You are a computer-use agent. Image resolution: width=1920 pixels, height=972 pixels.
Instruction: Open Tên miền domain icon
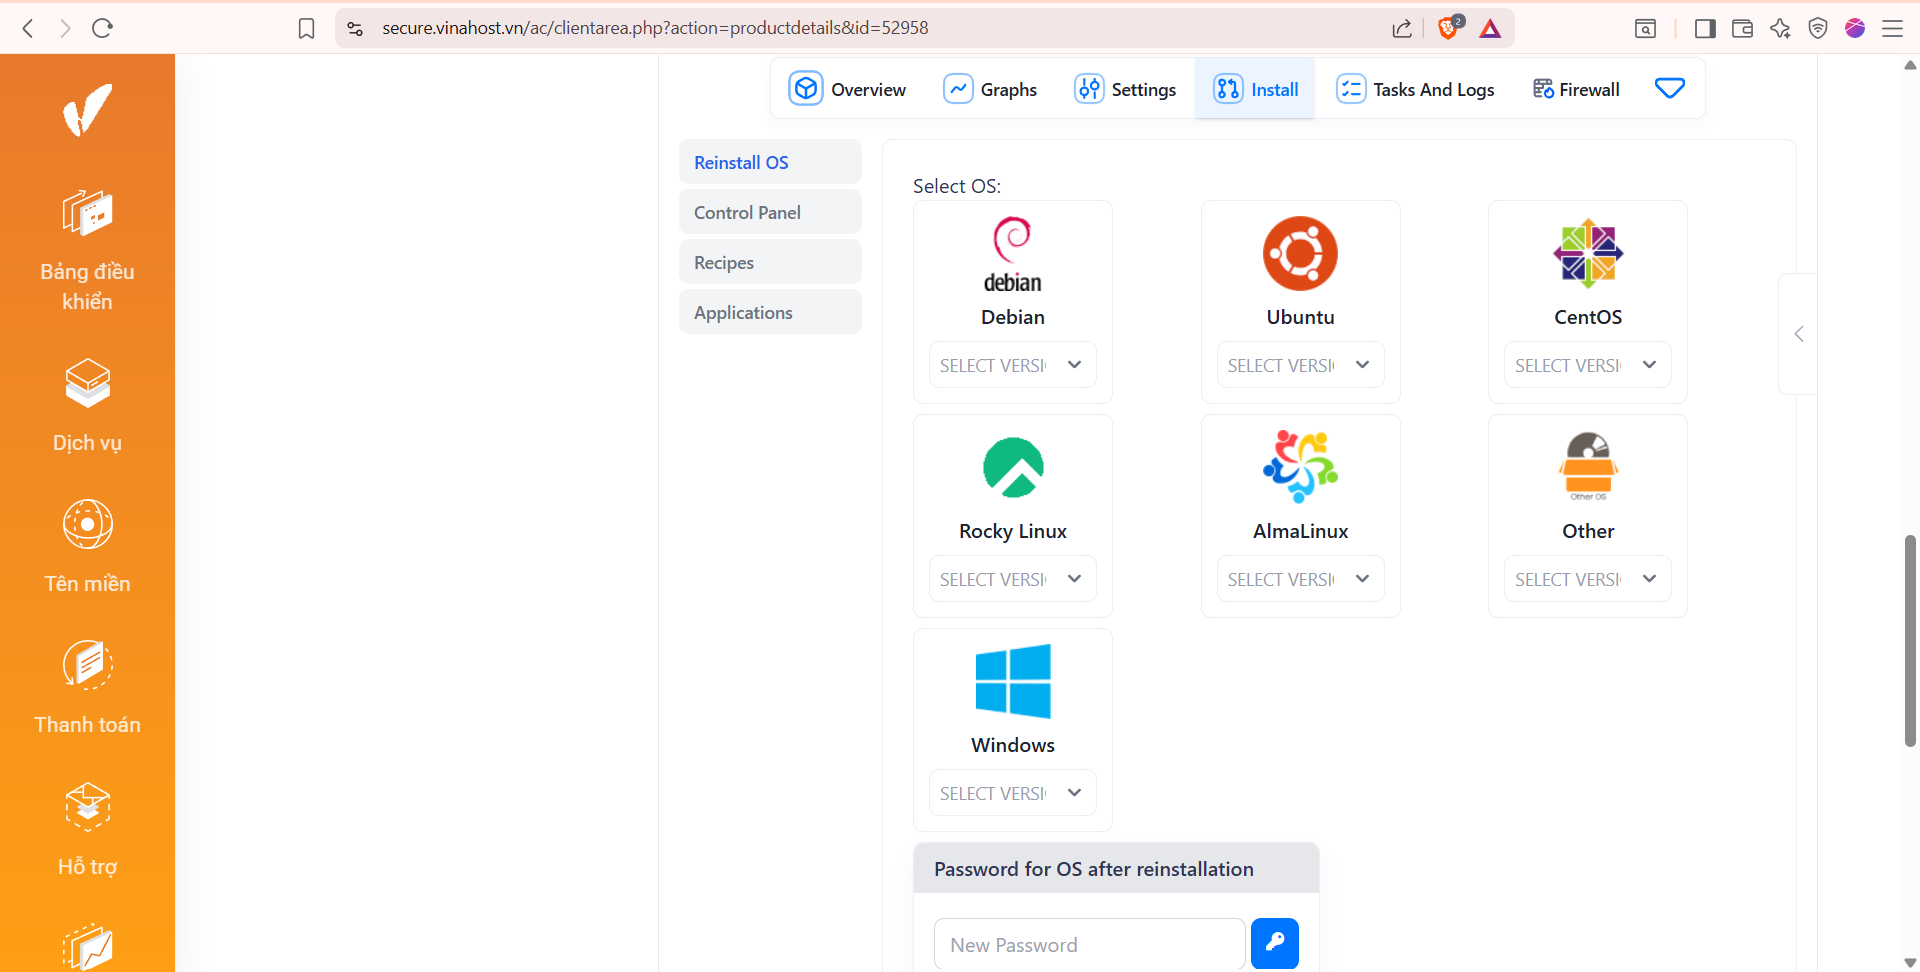tap(87, 524)
